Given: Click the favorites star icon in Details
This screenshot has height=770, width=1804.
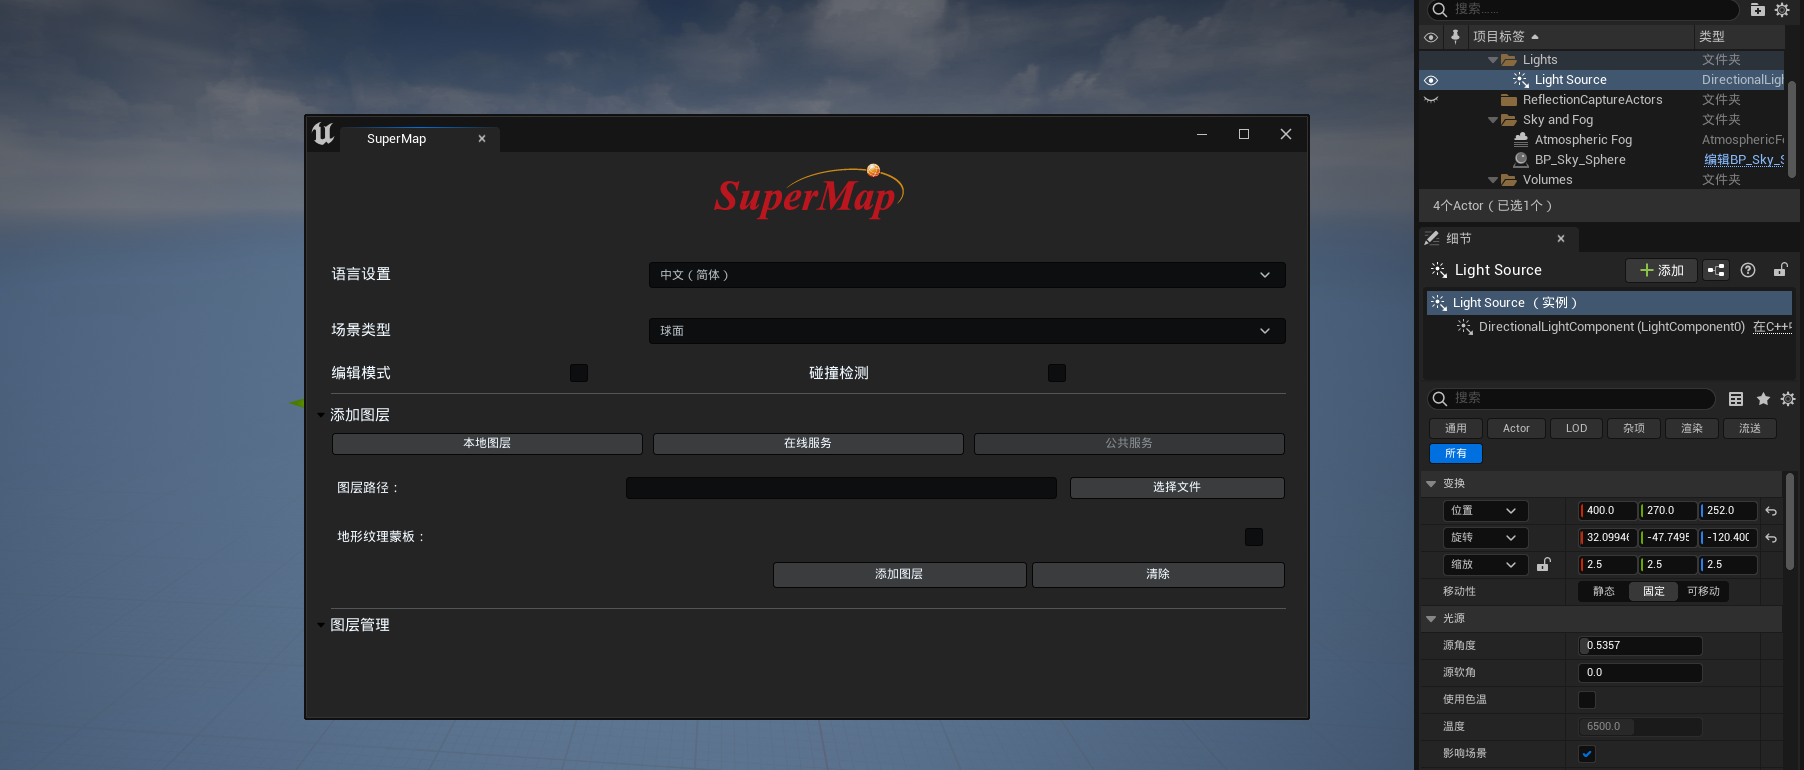Looking at the screenshot, I should coord(1763,399).
